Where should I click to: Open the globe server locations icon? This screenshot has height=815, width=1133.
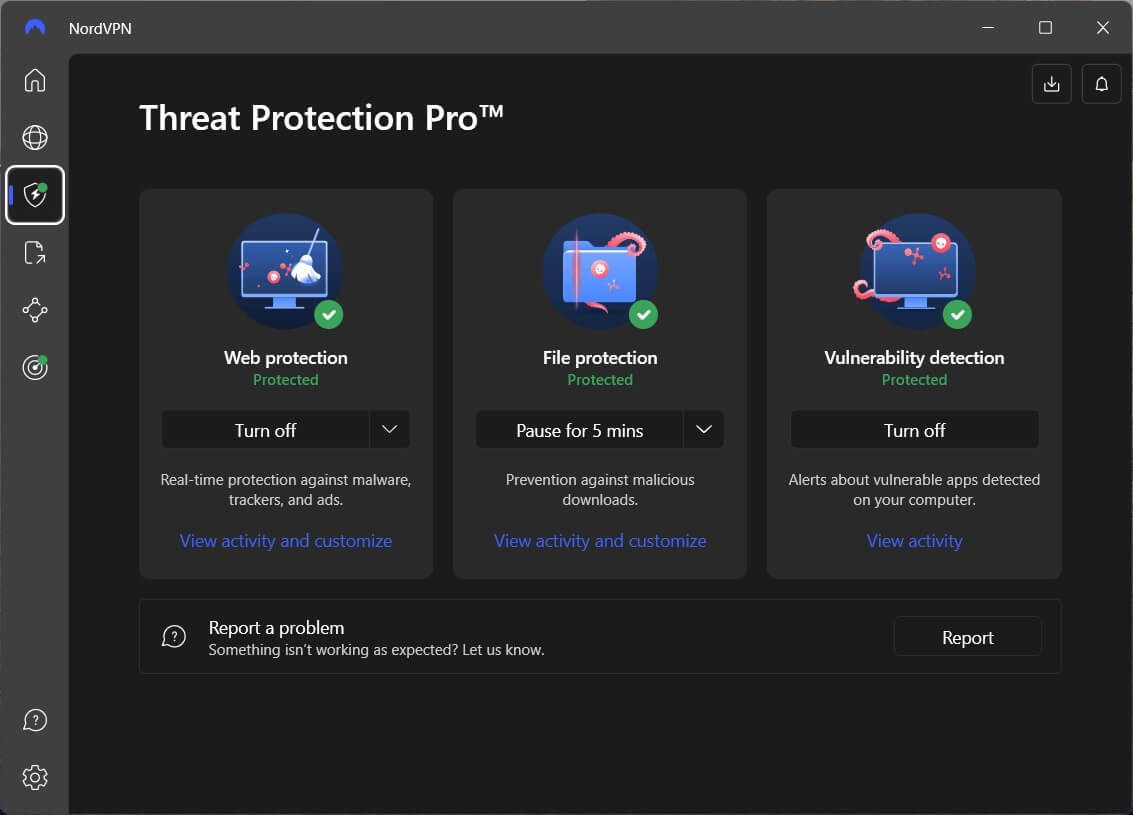click(35, 137)
